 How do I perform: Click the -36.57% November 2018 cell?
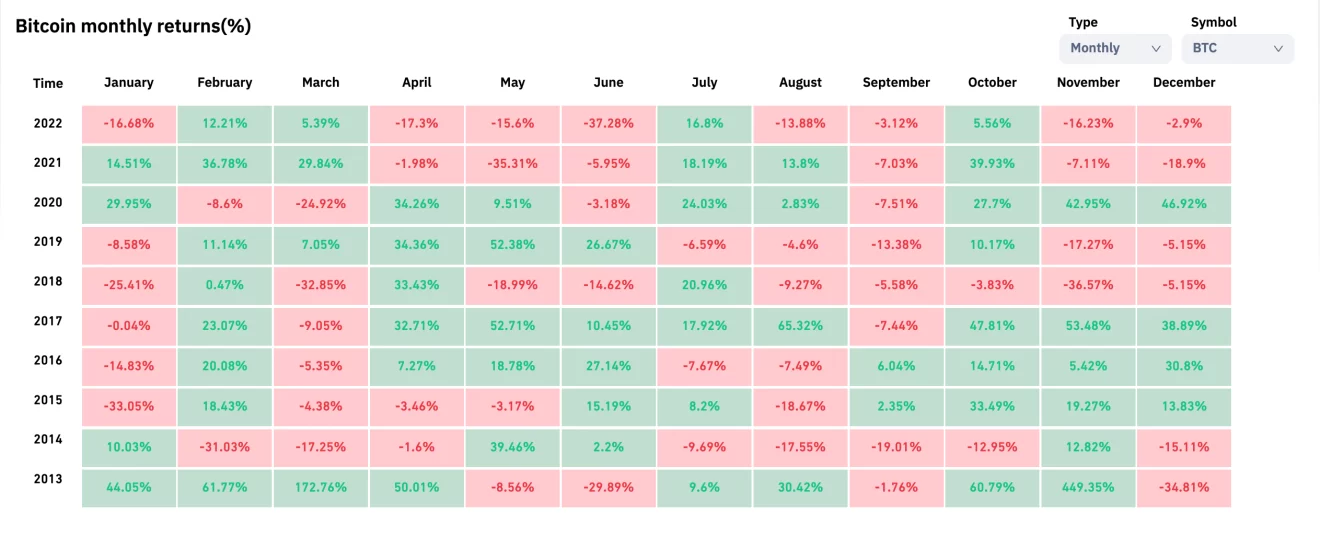click(x=1088, y=284)
